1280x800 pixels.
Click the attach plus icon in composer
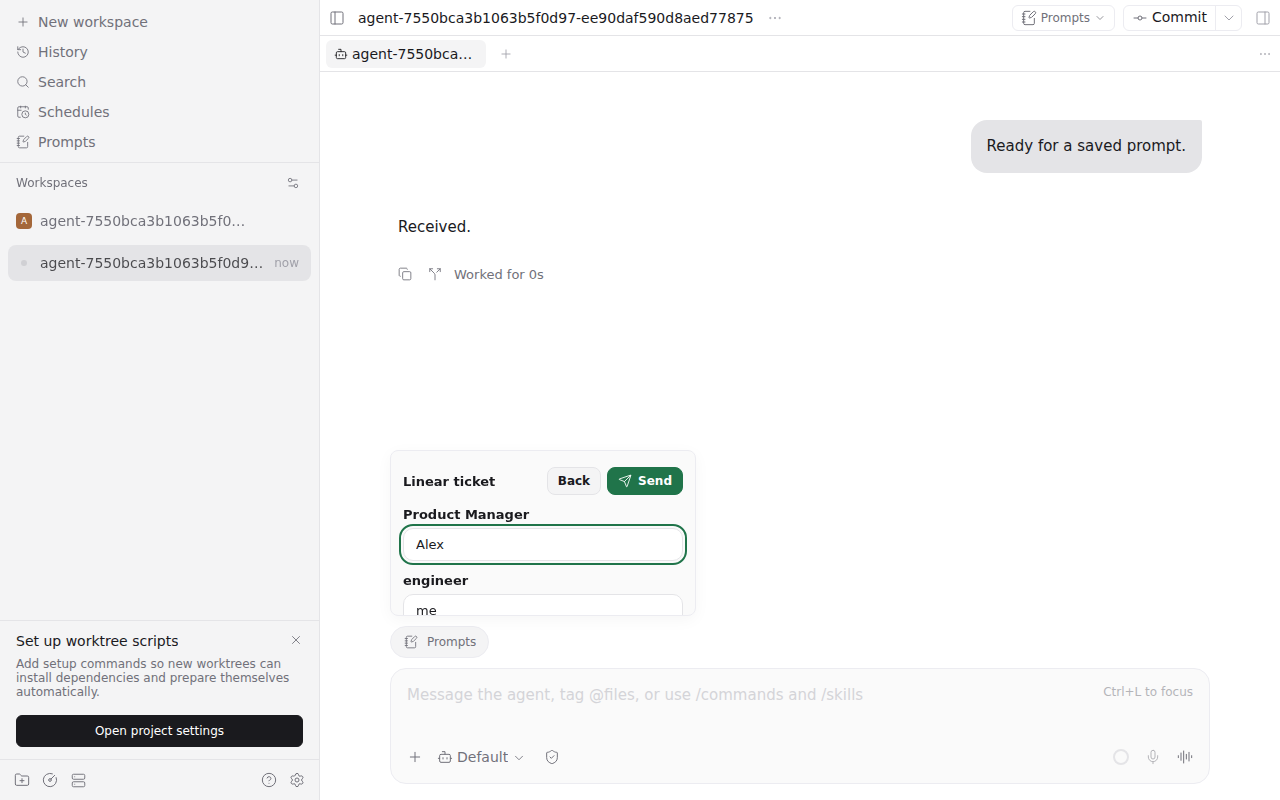(415, 757)
